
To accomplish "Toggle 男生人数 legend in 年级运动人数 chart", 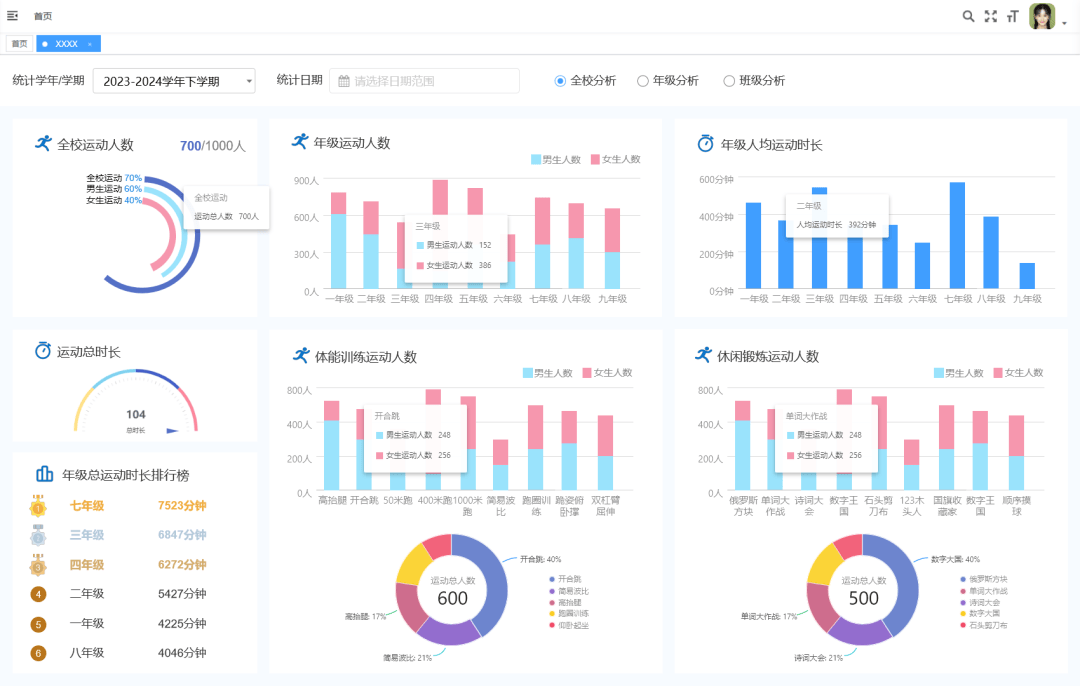I will tap(555, 159).
